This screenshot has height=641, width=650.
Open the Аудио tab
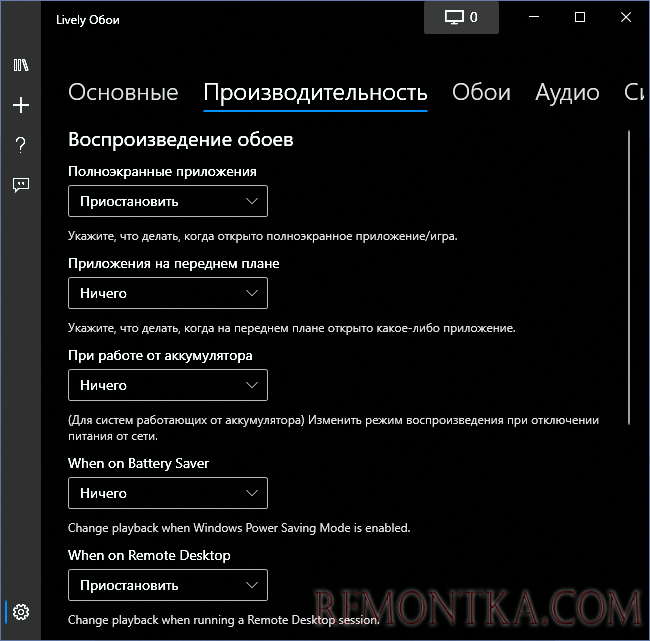[x=567, y=93]
